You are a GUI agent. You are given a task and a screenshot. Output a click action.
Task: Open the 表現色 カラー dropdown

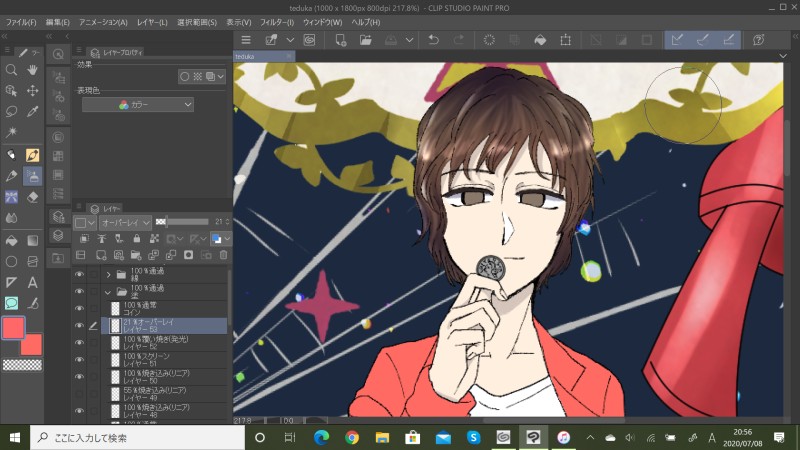(138, 104)
